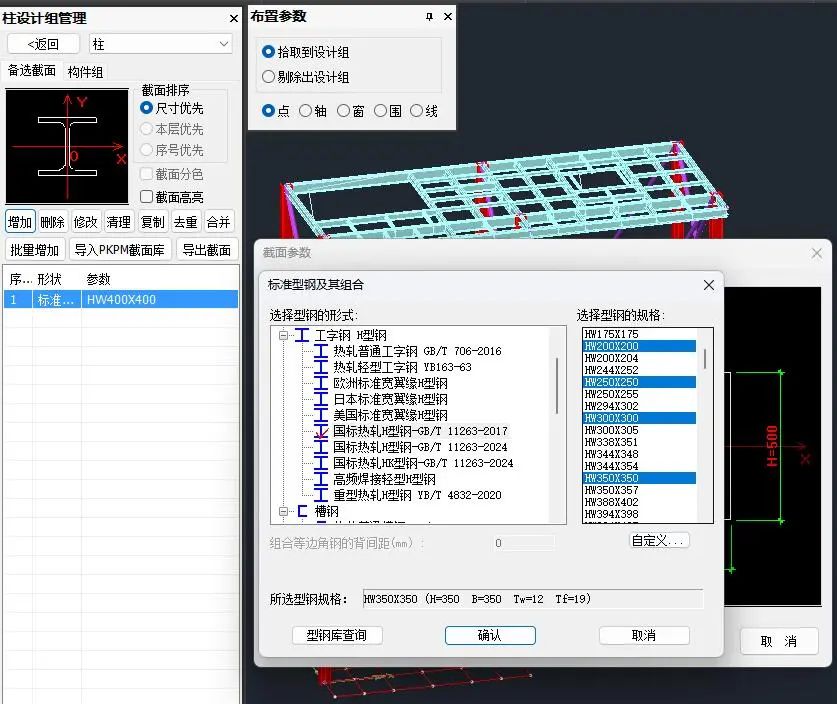The width and height of the screenshot is (837, 704).
Task: Close the 布置参数 panel
Action: tap(448, 17)
